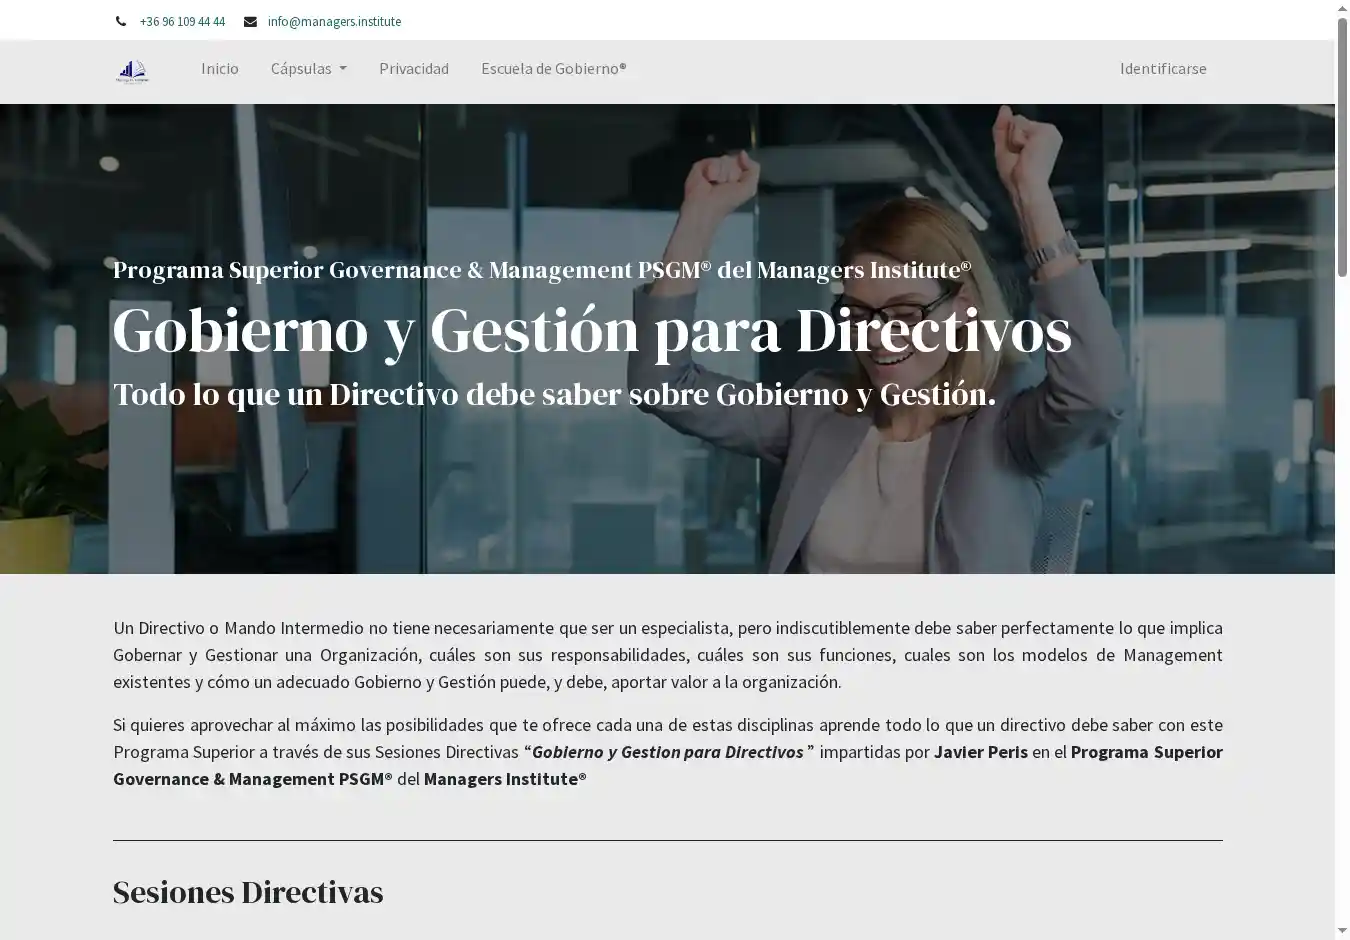Click the Sesiones Directivas heading
Screen dimensions: 1350x940
[x=248, y=892]
